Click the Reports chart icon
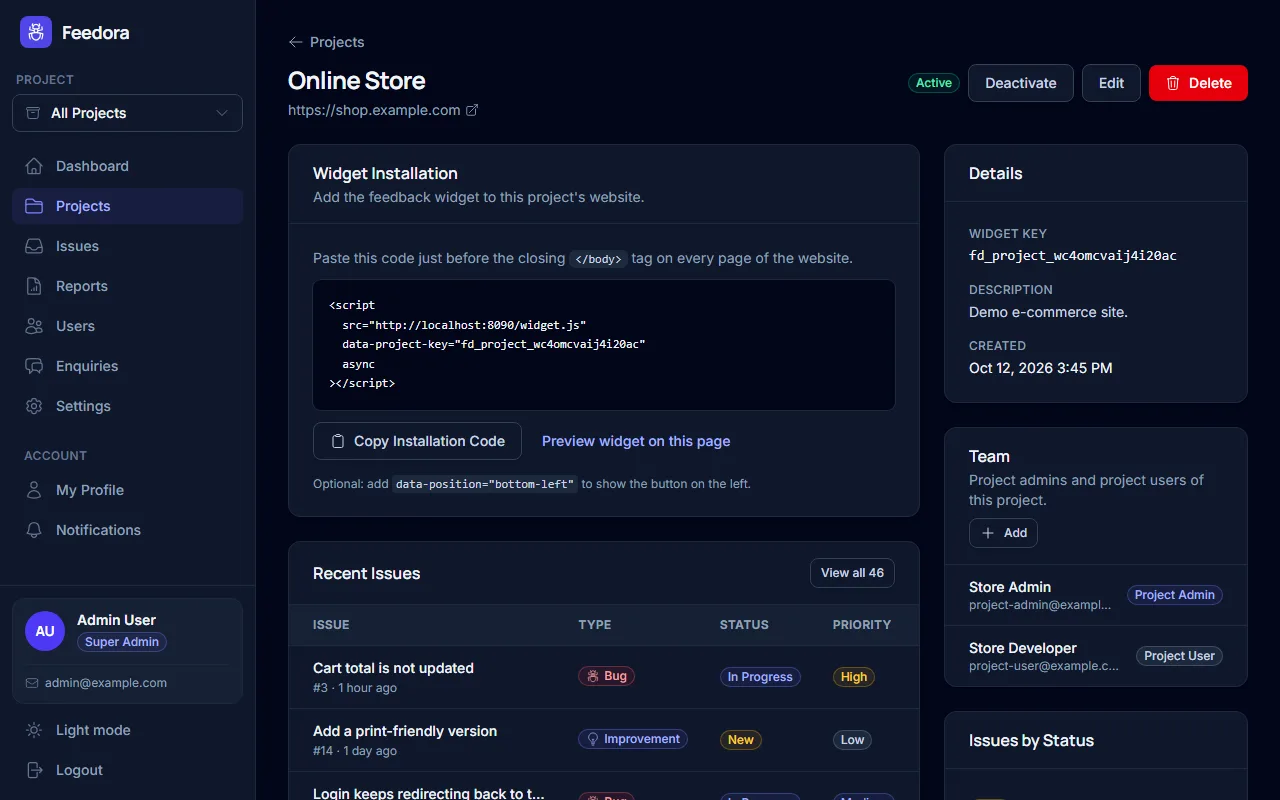 (x=35, y=286)
